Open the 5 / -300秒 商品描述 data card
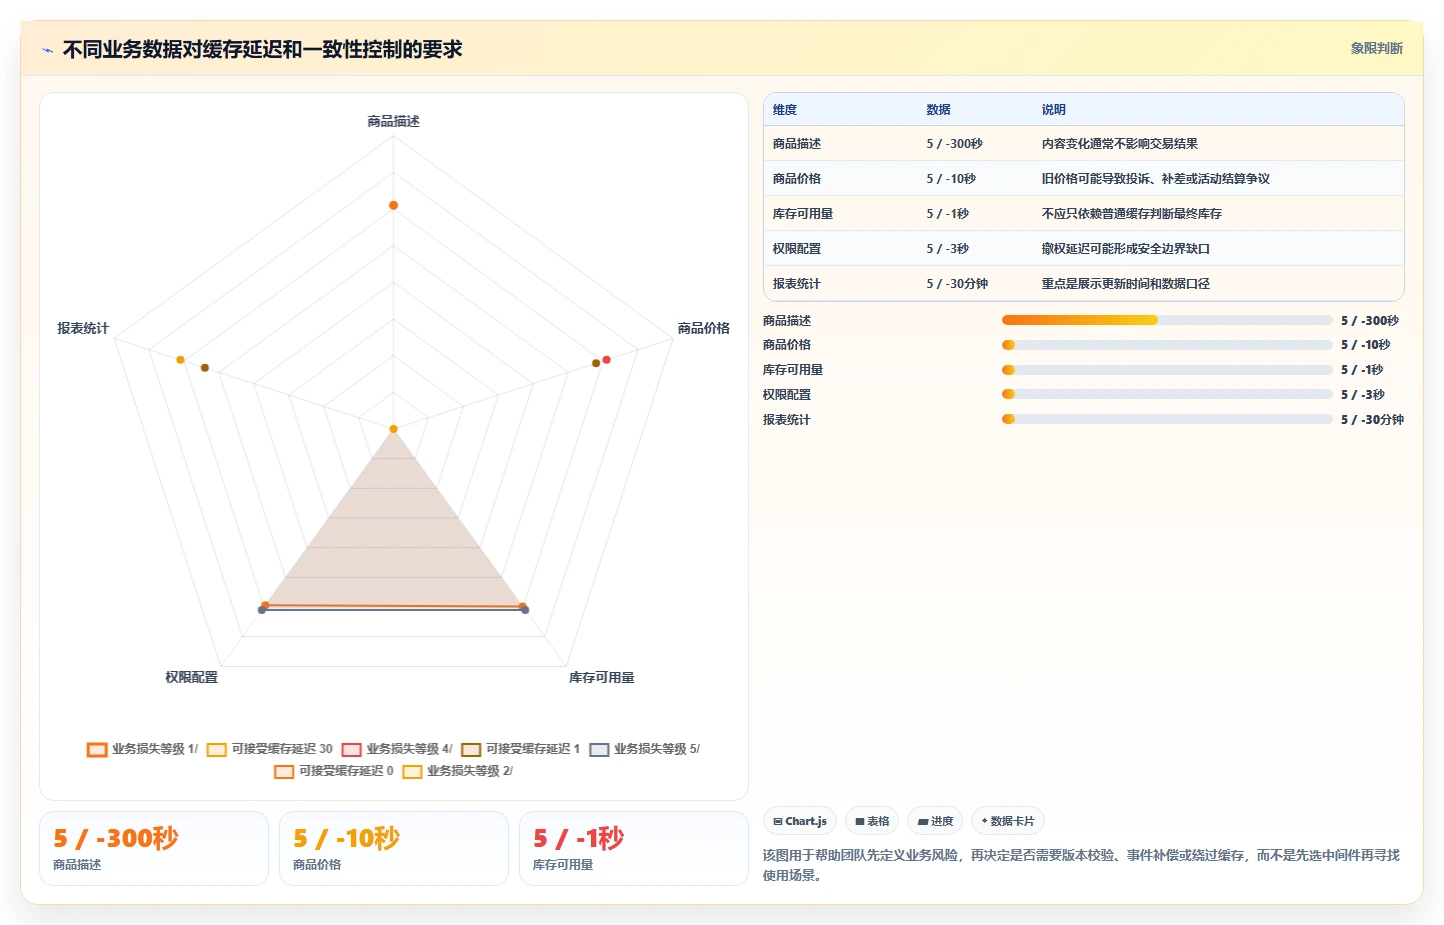This screenshot has width=1444, height=925. point(154,848)
